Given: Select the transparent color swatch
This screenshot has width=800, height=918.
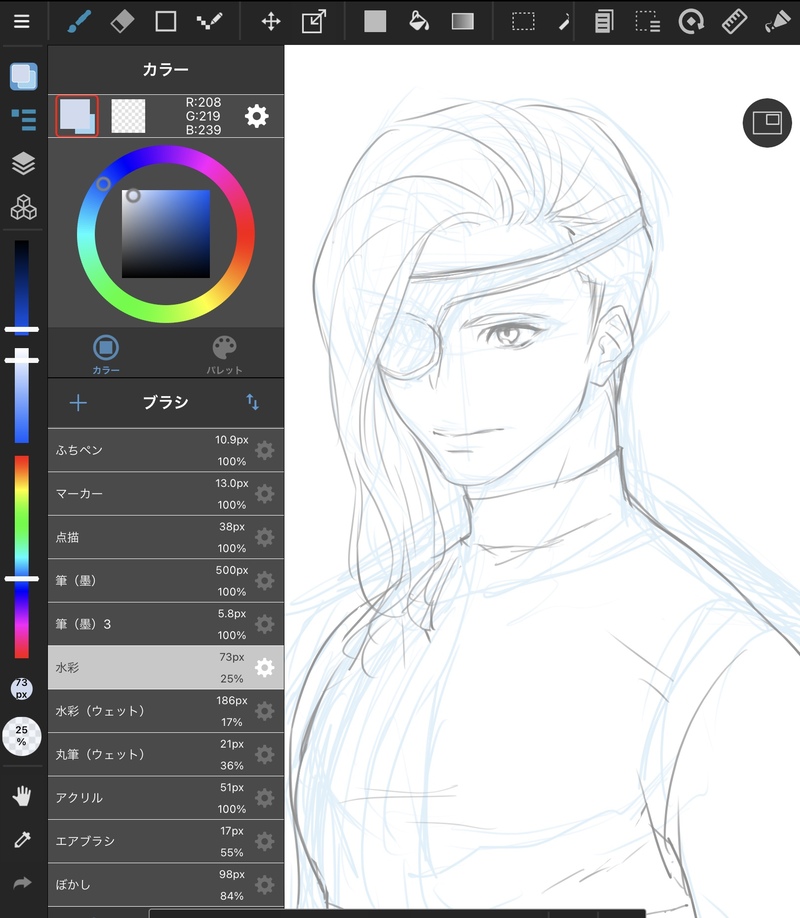Looking at the screenshot, I should (x=128, y=116).
